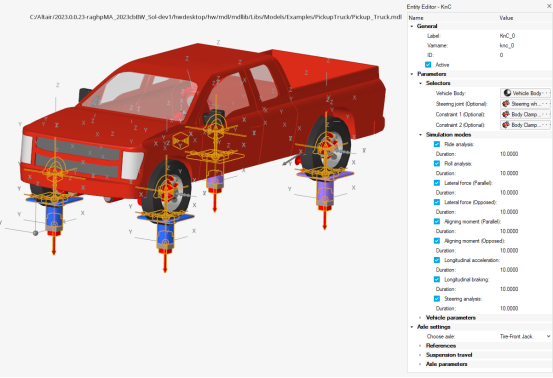Edit Duration under Aligning moment (Parallel)
The height and width of the screenshot is (378, 553).
pyautogui.click(x=509, y=231)
